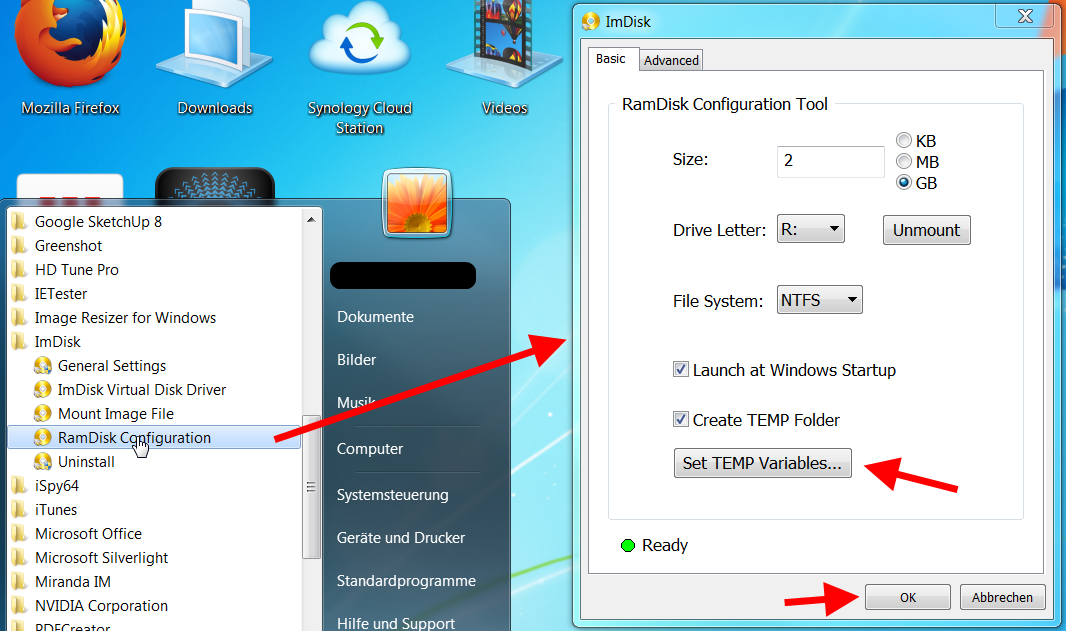Image resolution: width=1066 pixels, height=631 pixels.
Task: Open the File System dropdown
Action: point(819,300)
